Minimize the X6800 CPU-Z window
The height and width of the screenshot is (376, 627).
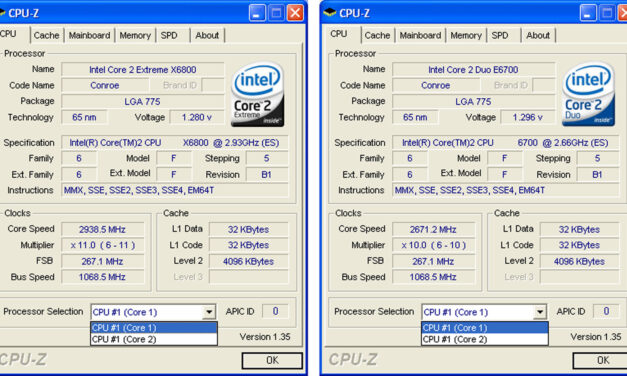coord(257,13)
